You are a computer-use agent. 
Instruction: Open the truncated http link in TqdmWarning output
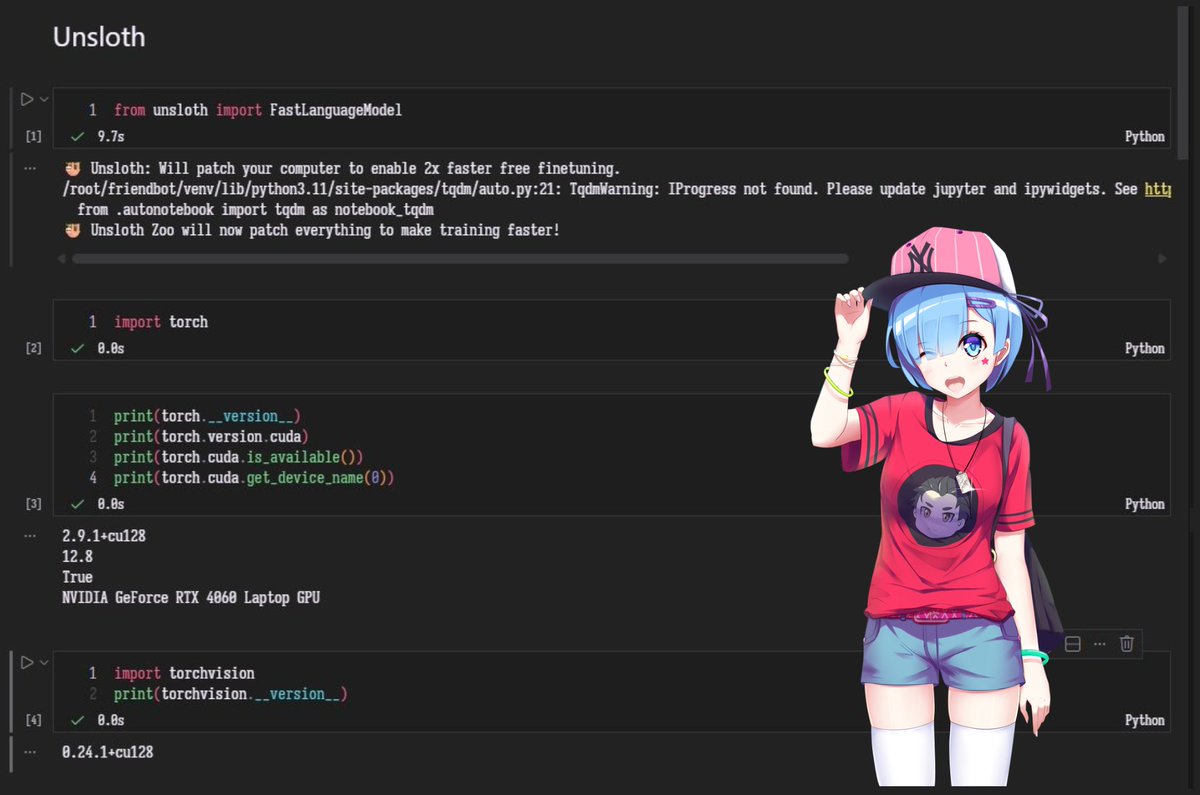pos(1158,189)
